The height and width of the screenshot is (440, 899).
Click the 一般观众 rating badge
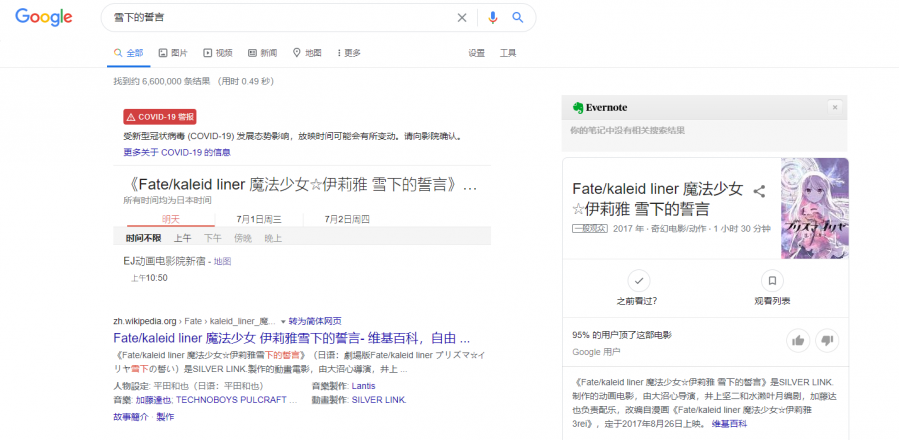tap(589, 228)
